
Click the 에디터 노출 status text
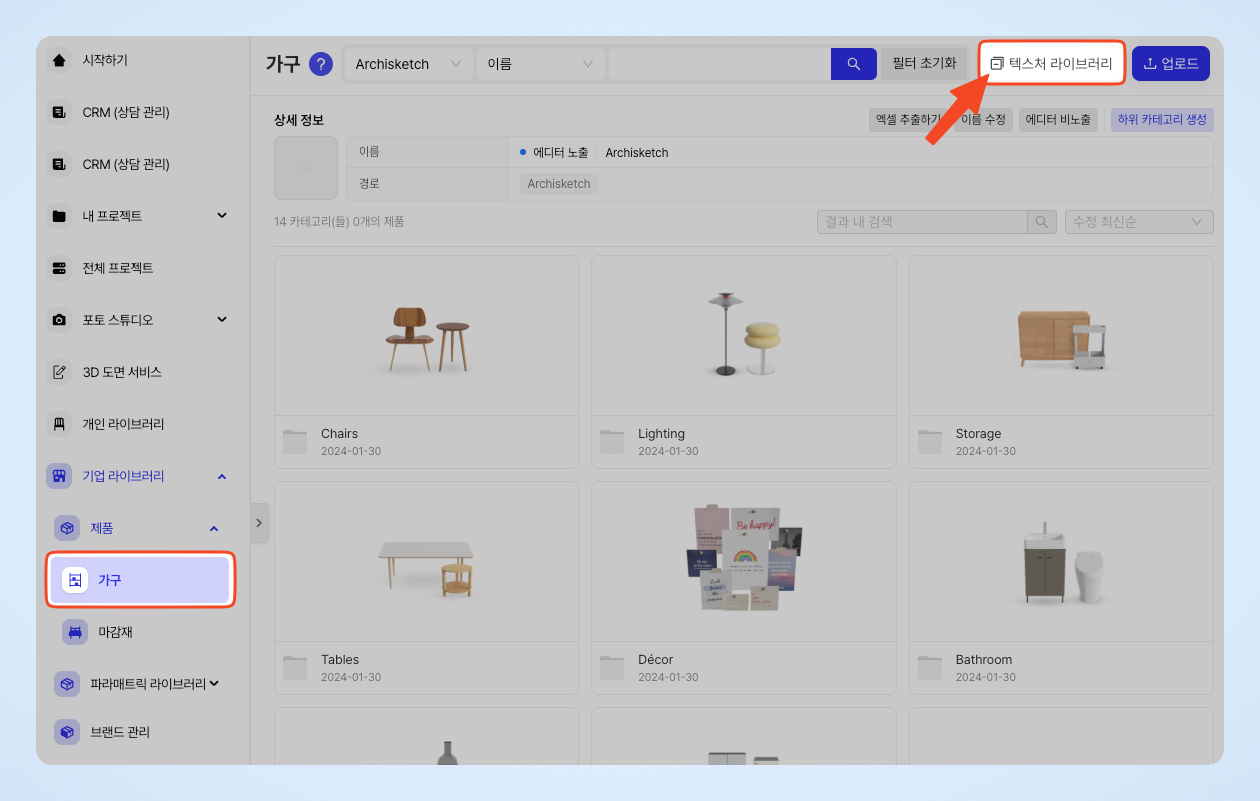pos(560,153)
